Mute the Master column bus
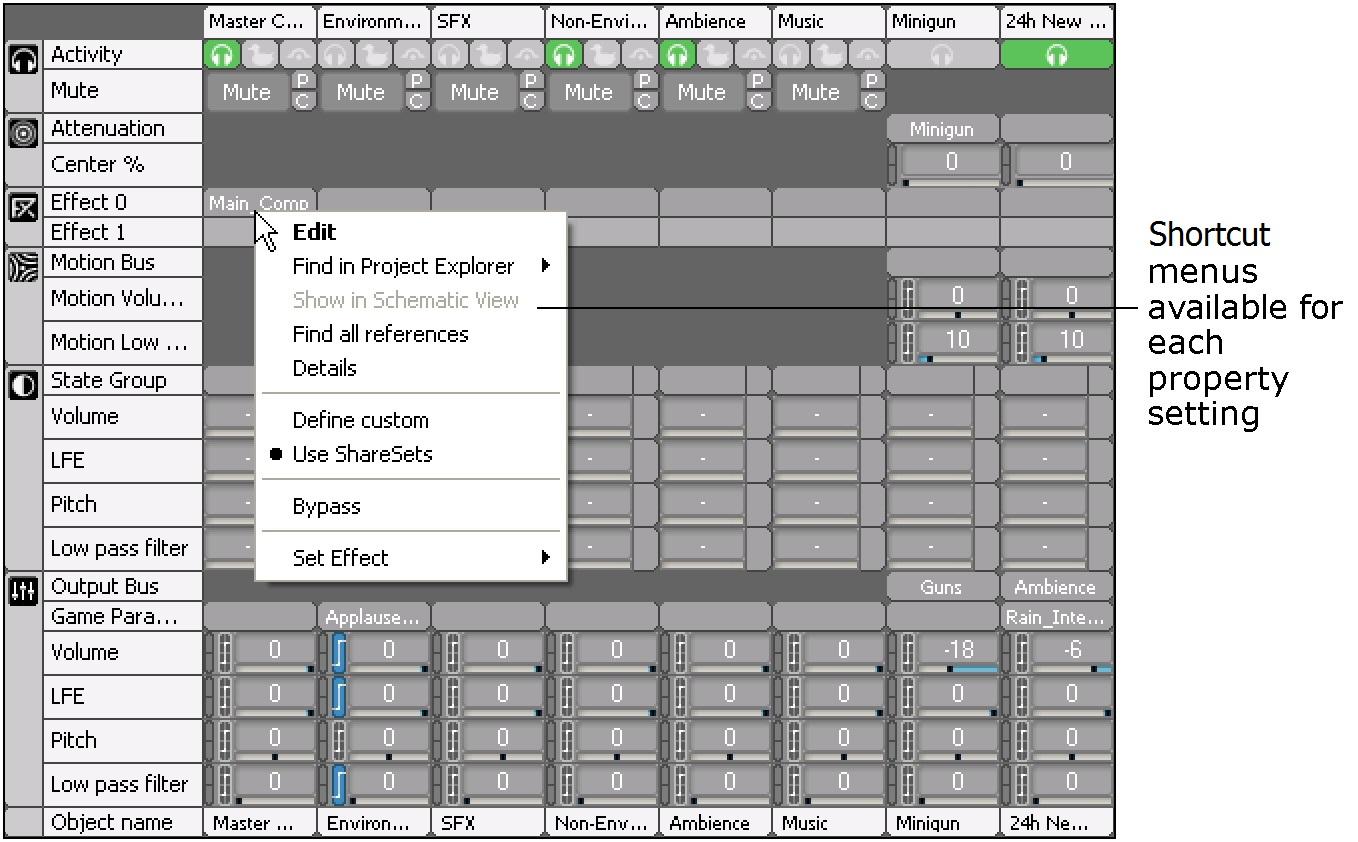Viewport: 1358px width, 842px height. pyautogui.click(x=247, y=92)
